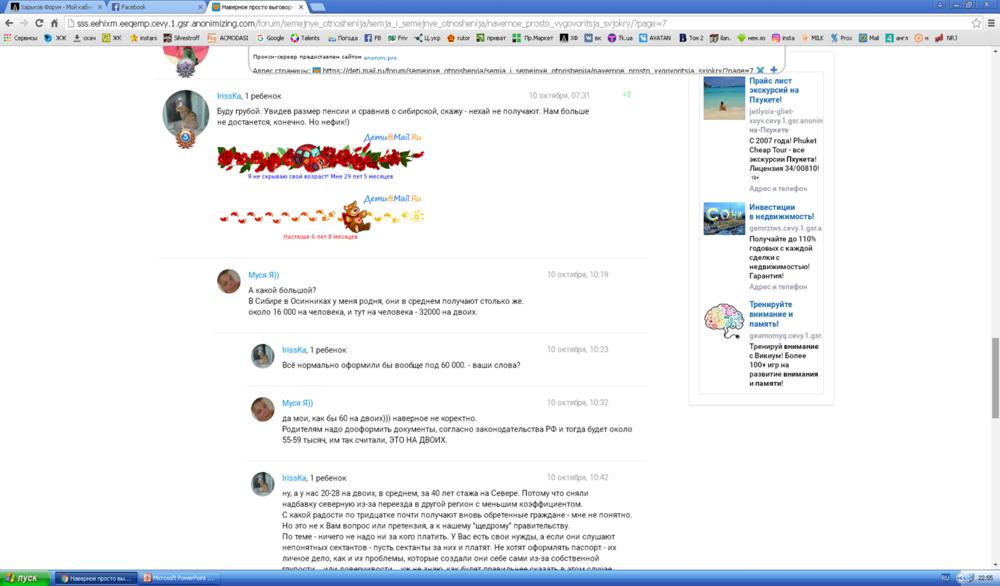
Task: Open Инвестиции в недвижимость ad link
Action: point(781,212)
